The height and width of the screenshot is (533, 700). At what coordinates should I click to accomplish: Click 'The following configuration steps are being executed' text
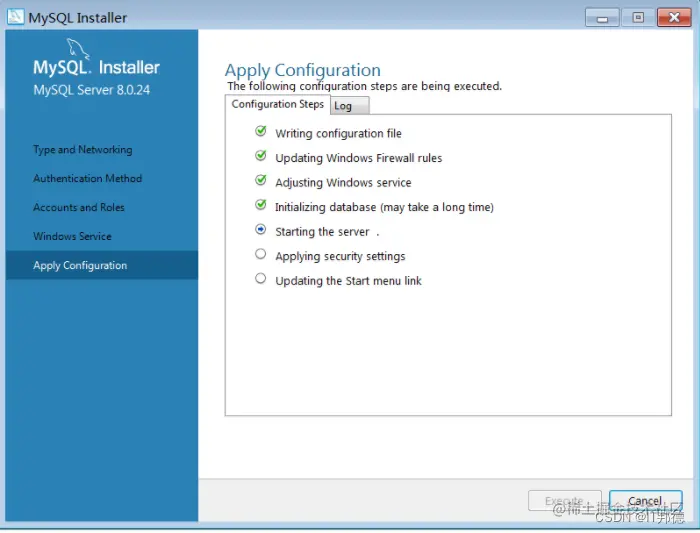coord(364,86)
